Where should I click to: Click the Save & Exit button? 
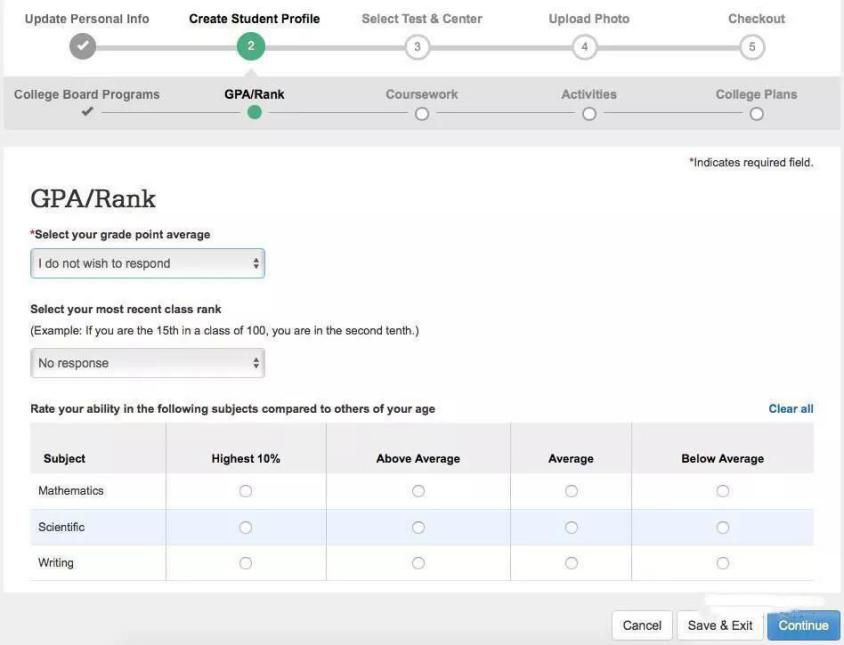(x=720, y=626)
